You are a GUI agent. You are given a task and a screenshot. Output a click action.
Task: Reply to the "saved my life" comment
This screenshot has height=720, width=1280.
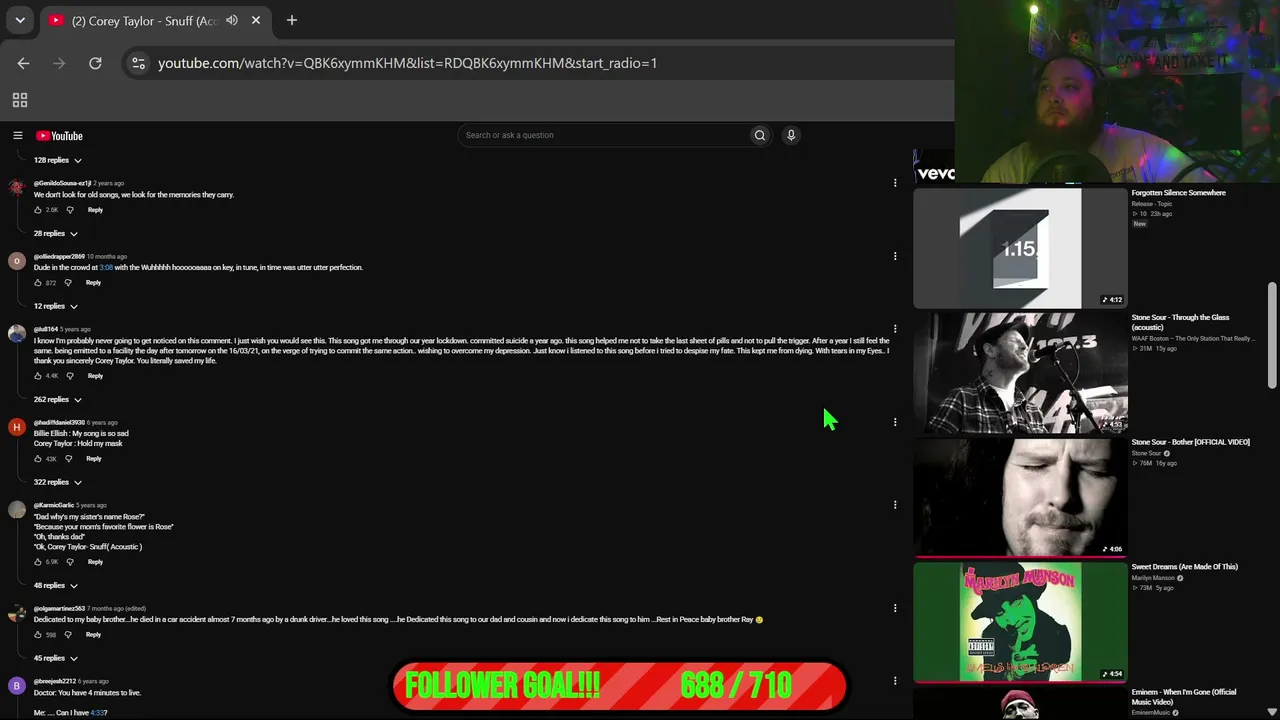click(x=95, y=376)
